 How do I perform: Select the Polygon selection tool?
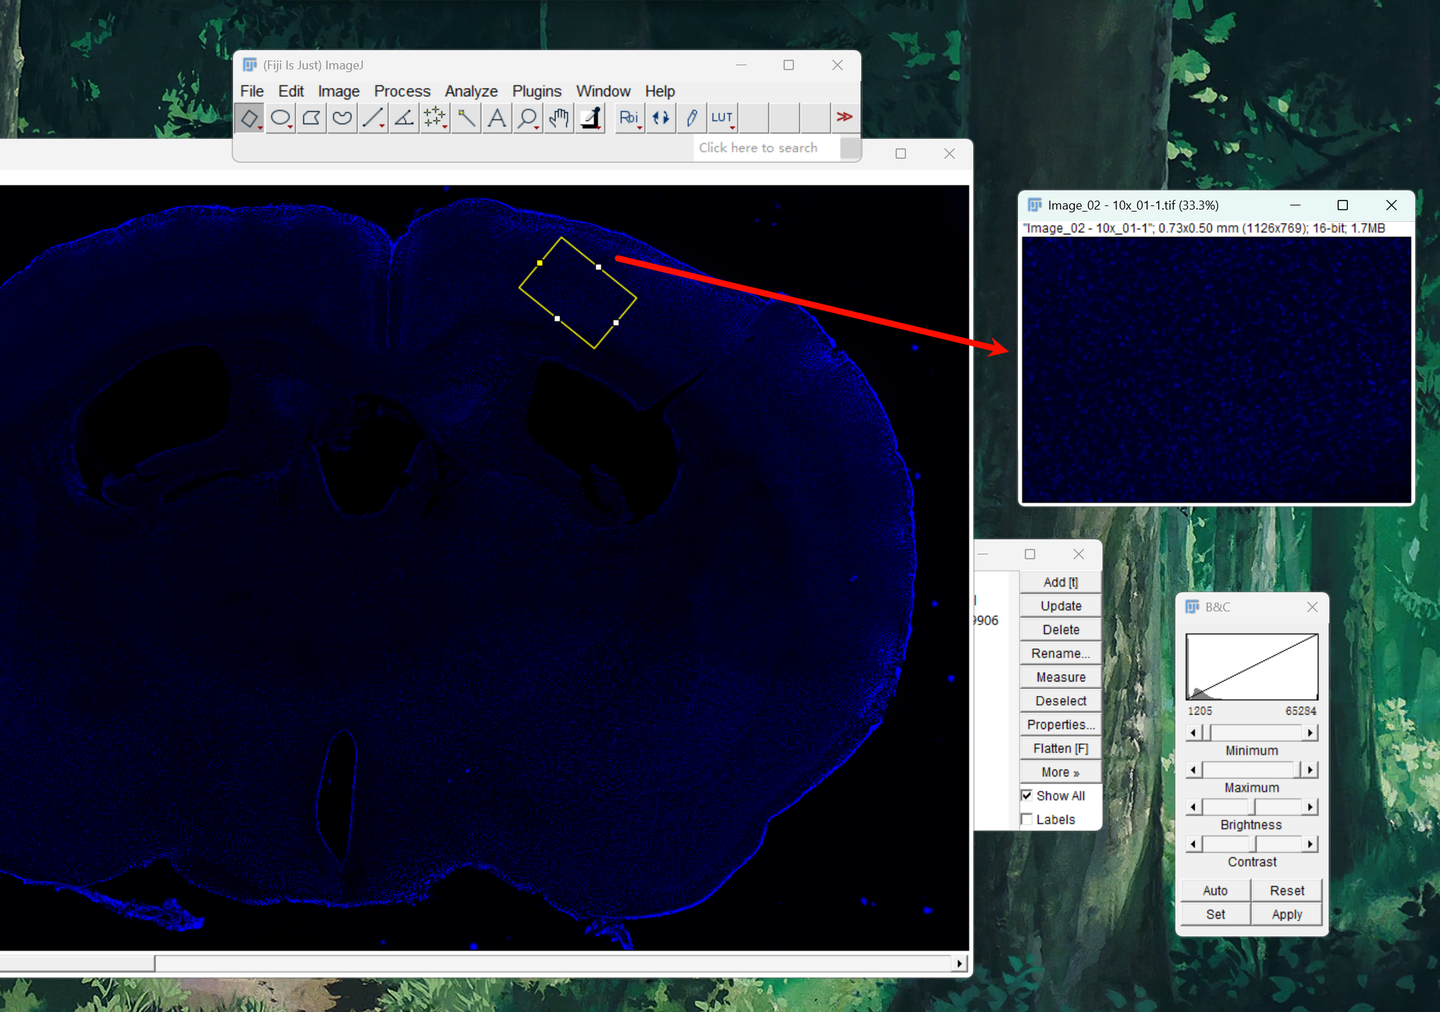click(x=312, y=118)
